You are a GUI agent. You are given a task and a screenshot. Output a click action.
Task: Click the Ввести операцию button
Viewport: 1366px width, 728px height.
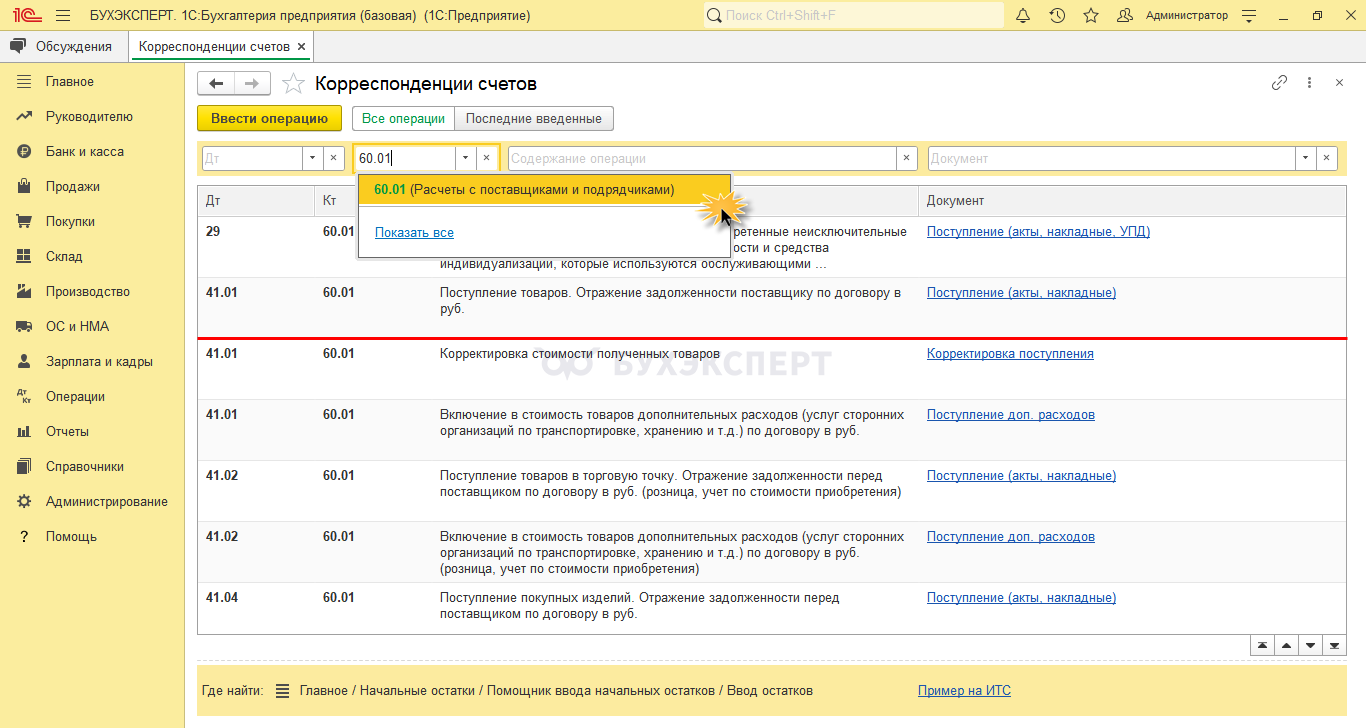(x=269, y=118)
